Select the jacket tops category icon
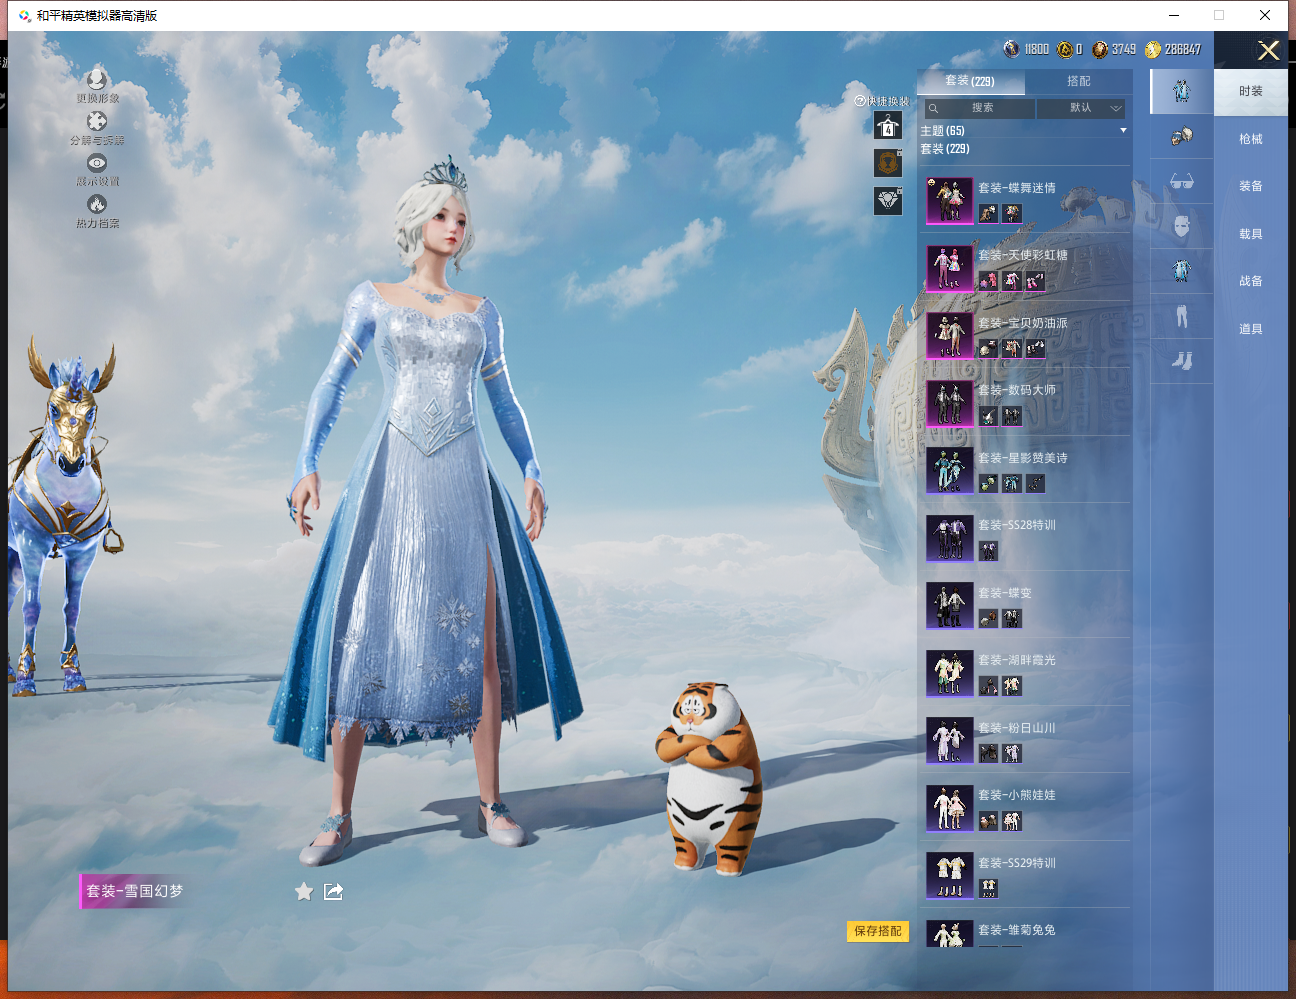Viewport: 1296px width, 999px height. point(1182,271)
